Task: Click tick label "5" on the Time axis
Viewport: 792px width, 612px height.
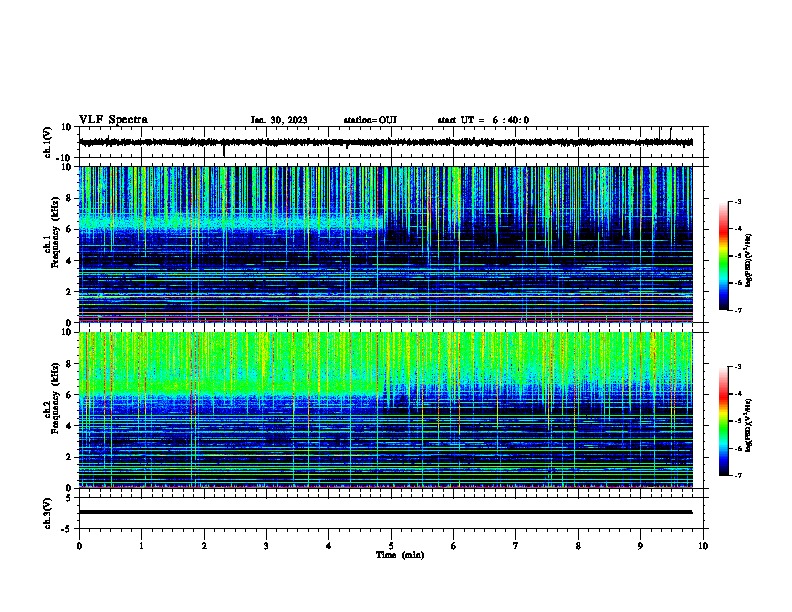Action: [x=391, y=546]
